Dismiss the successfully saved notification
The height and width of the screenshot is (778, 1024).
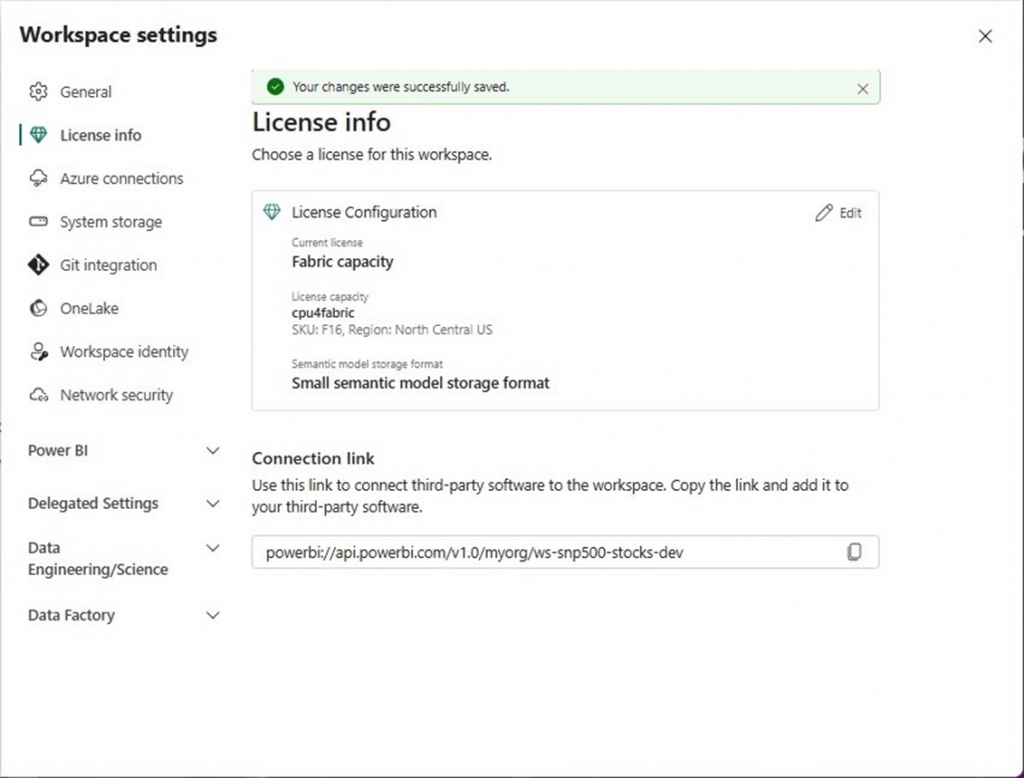coord(863,88)
